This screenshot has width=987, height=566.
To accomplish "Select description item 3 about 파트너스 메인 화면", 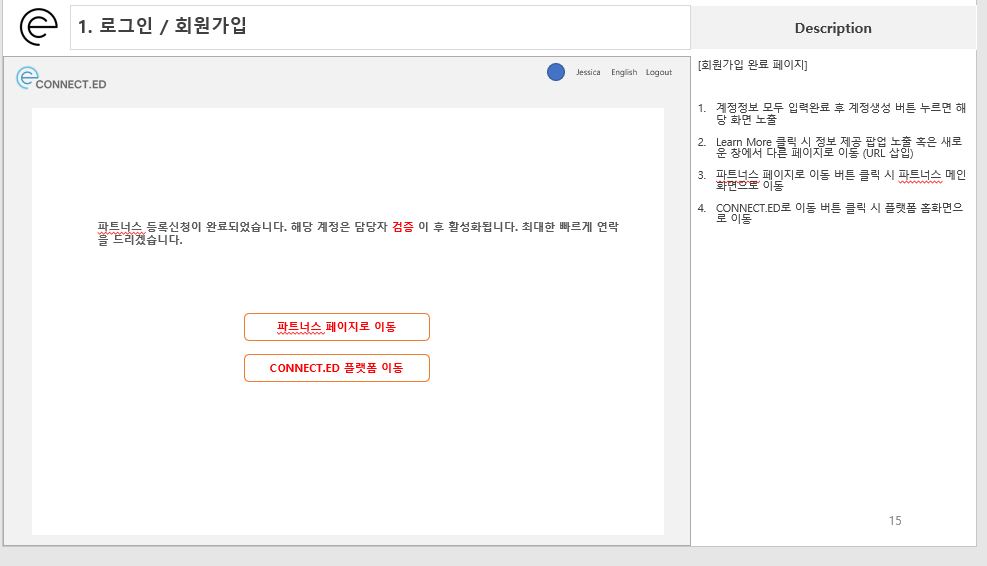I will click(840, 179).
